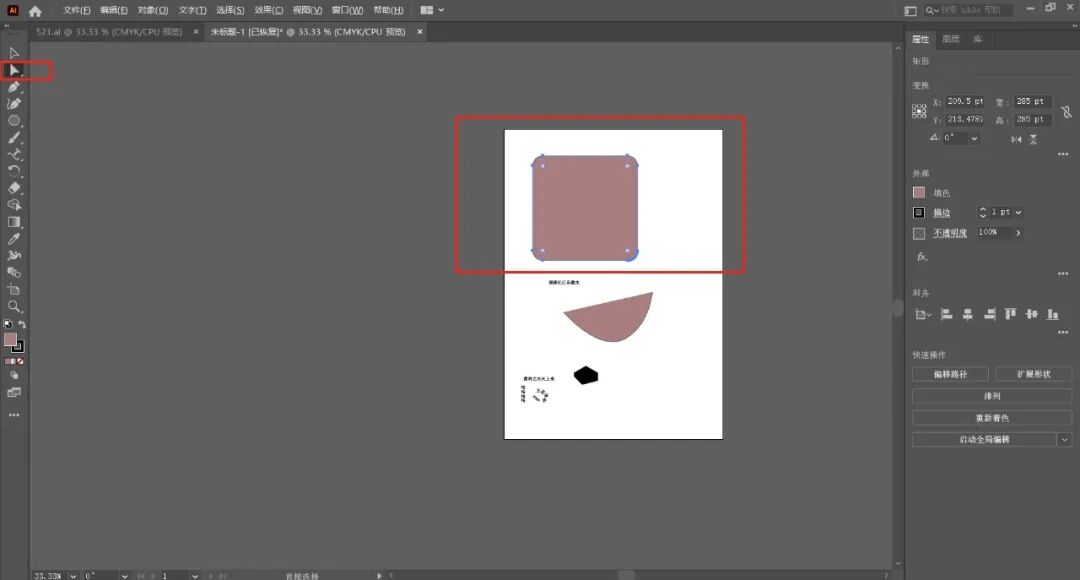Open the artboard number dropdown
1080x580 pixels.
click(x=195, y=575)
